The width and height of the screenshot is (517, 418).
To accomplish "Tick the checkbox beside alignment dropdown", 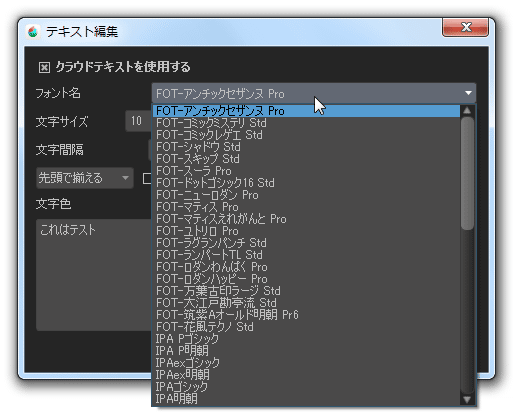I will point(147,178).
